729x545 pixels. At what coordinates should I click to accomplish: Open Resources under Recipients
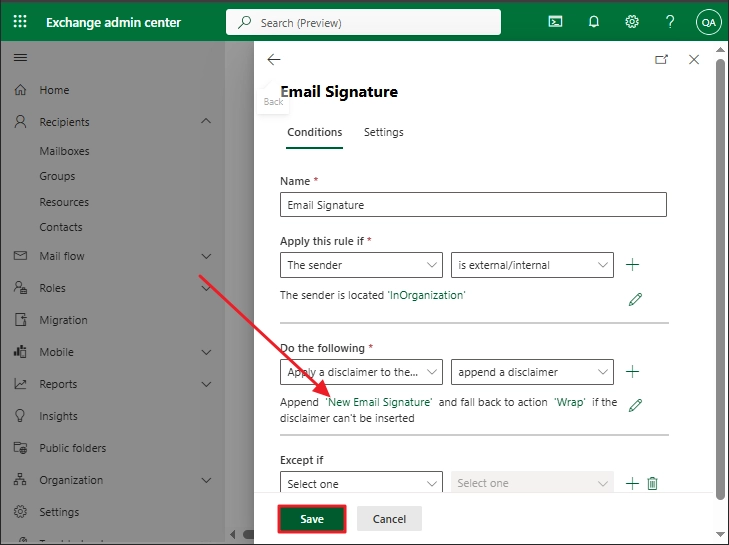tap(64, 202)
